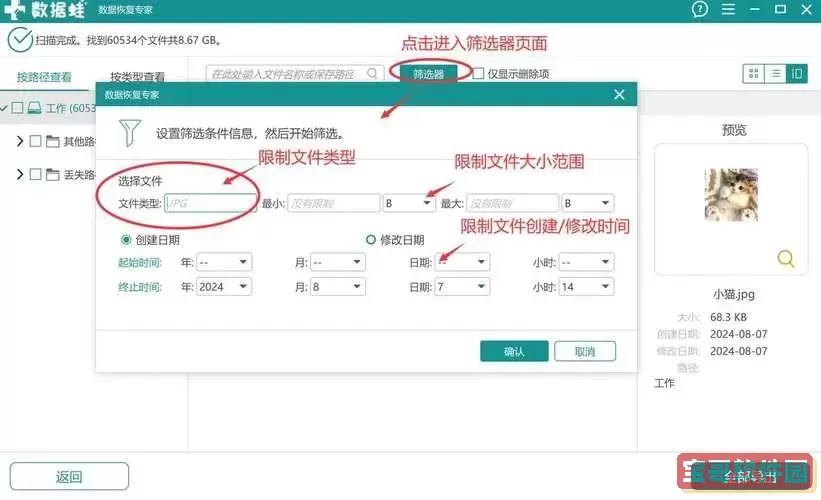Expand the 丢失路径 tree node
Viewport: 821px width, 500px height.
tap(20, 174)
